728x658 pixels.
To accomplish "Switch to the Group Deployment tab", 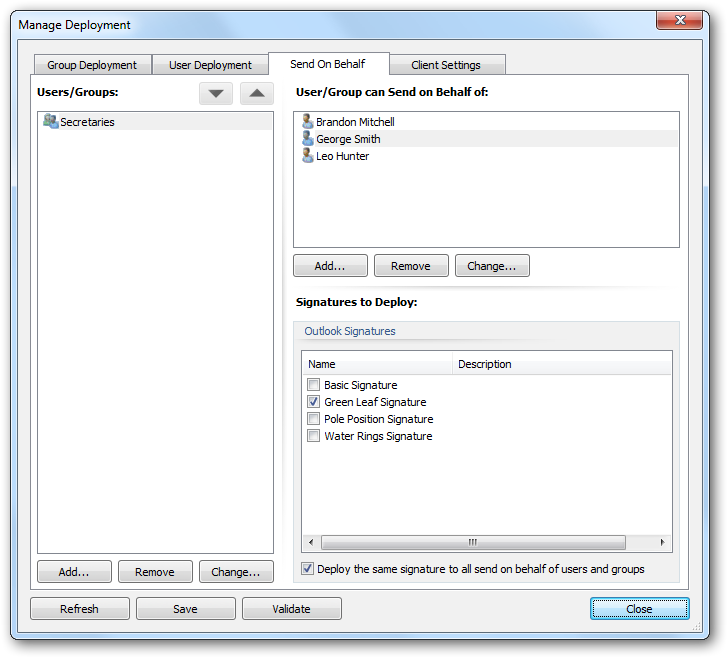I will [92, 65].
